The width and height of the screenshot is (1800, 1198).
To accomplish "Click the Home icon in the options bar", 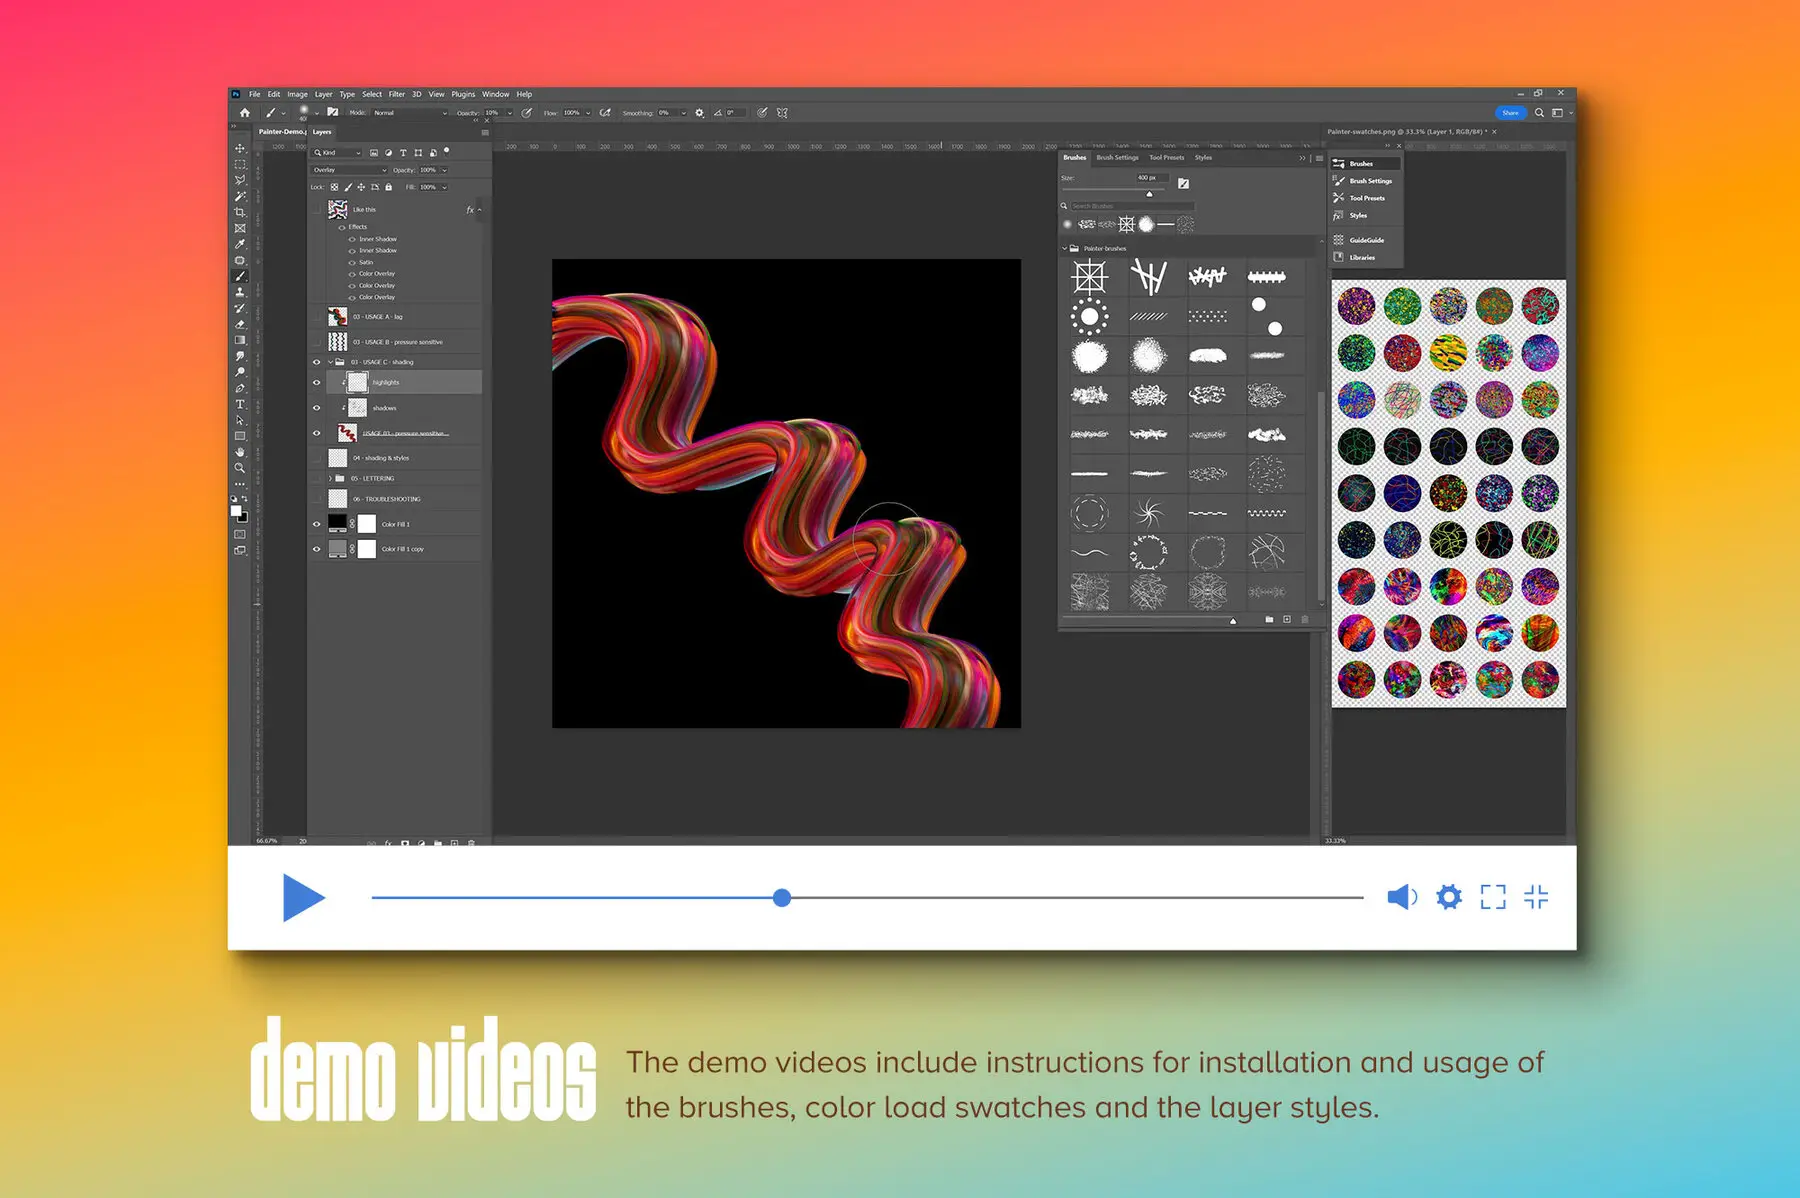I will pyautogui.click(x=245, y=113).
